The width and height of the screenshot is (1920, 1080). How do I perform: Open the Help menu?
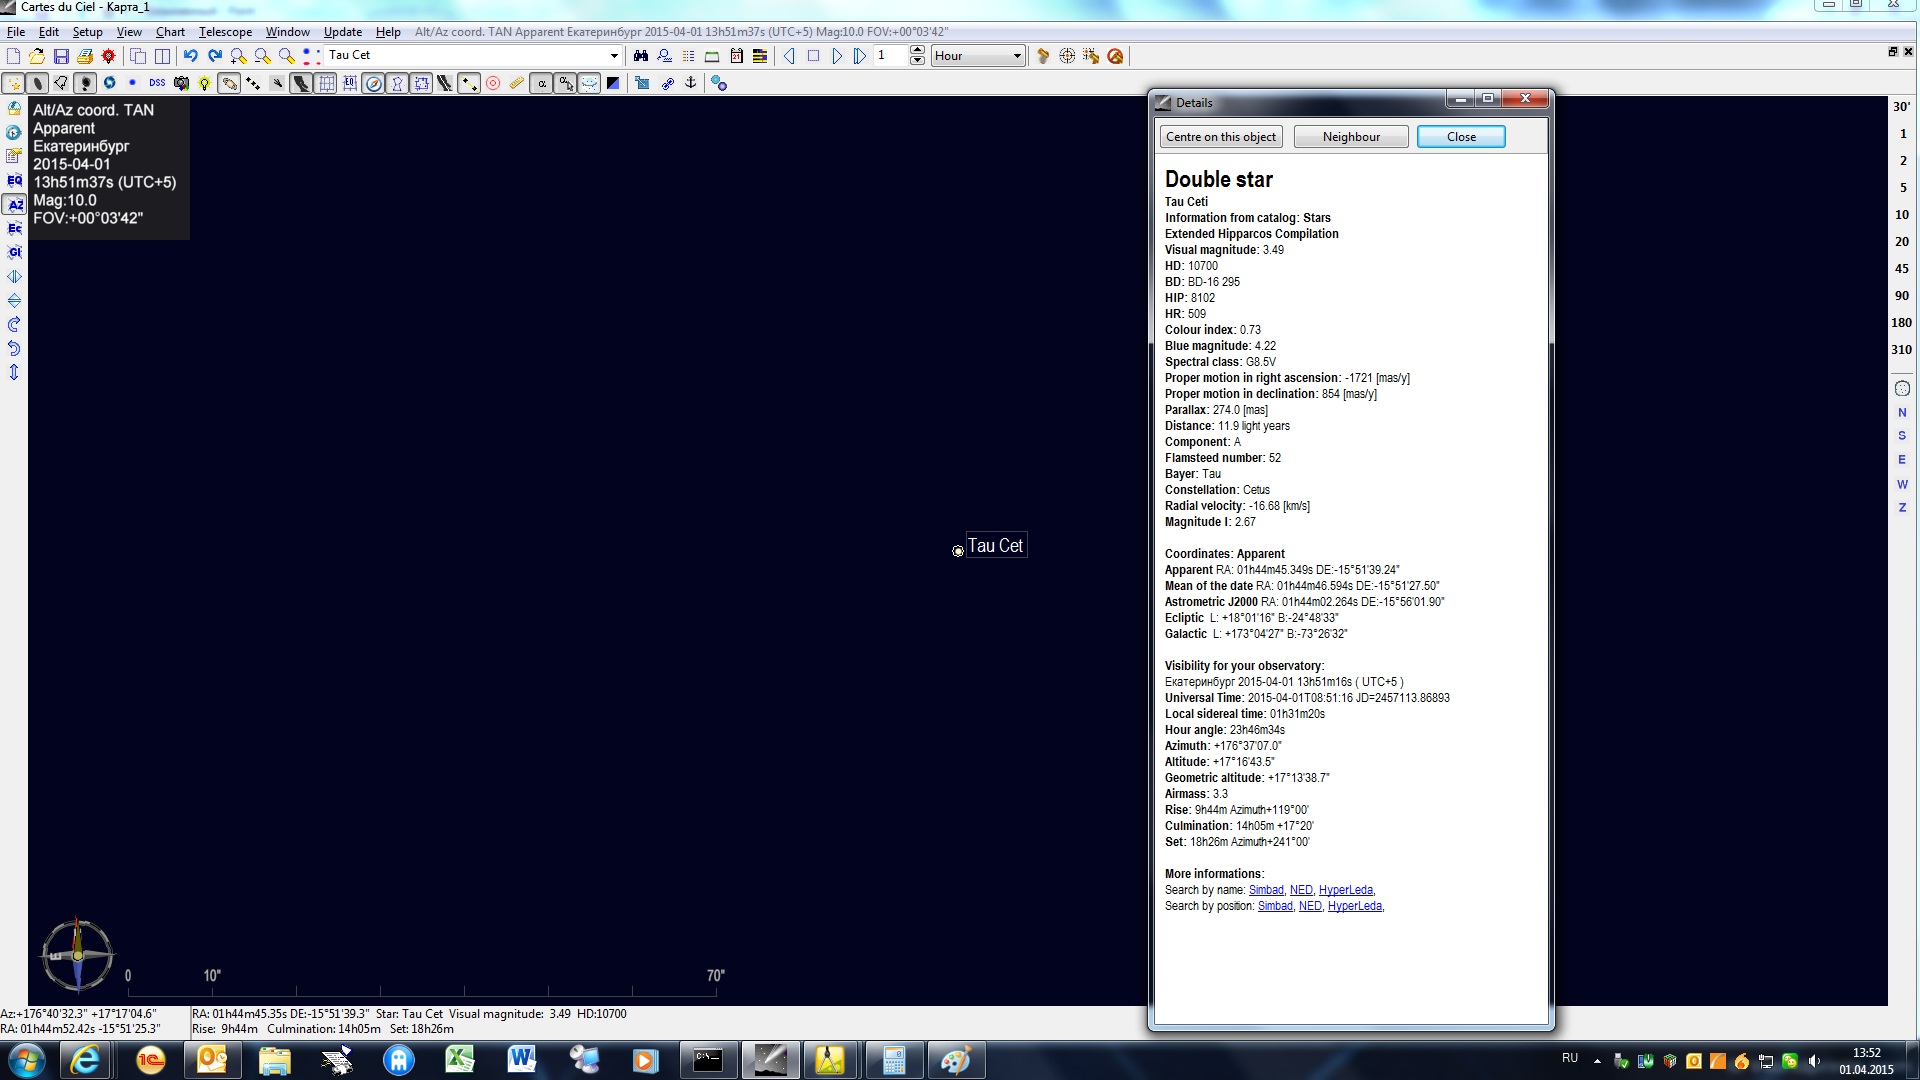(x=388, y=32)
